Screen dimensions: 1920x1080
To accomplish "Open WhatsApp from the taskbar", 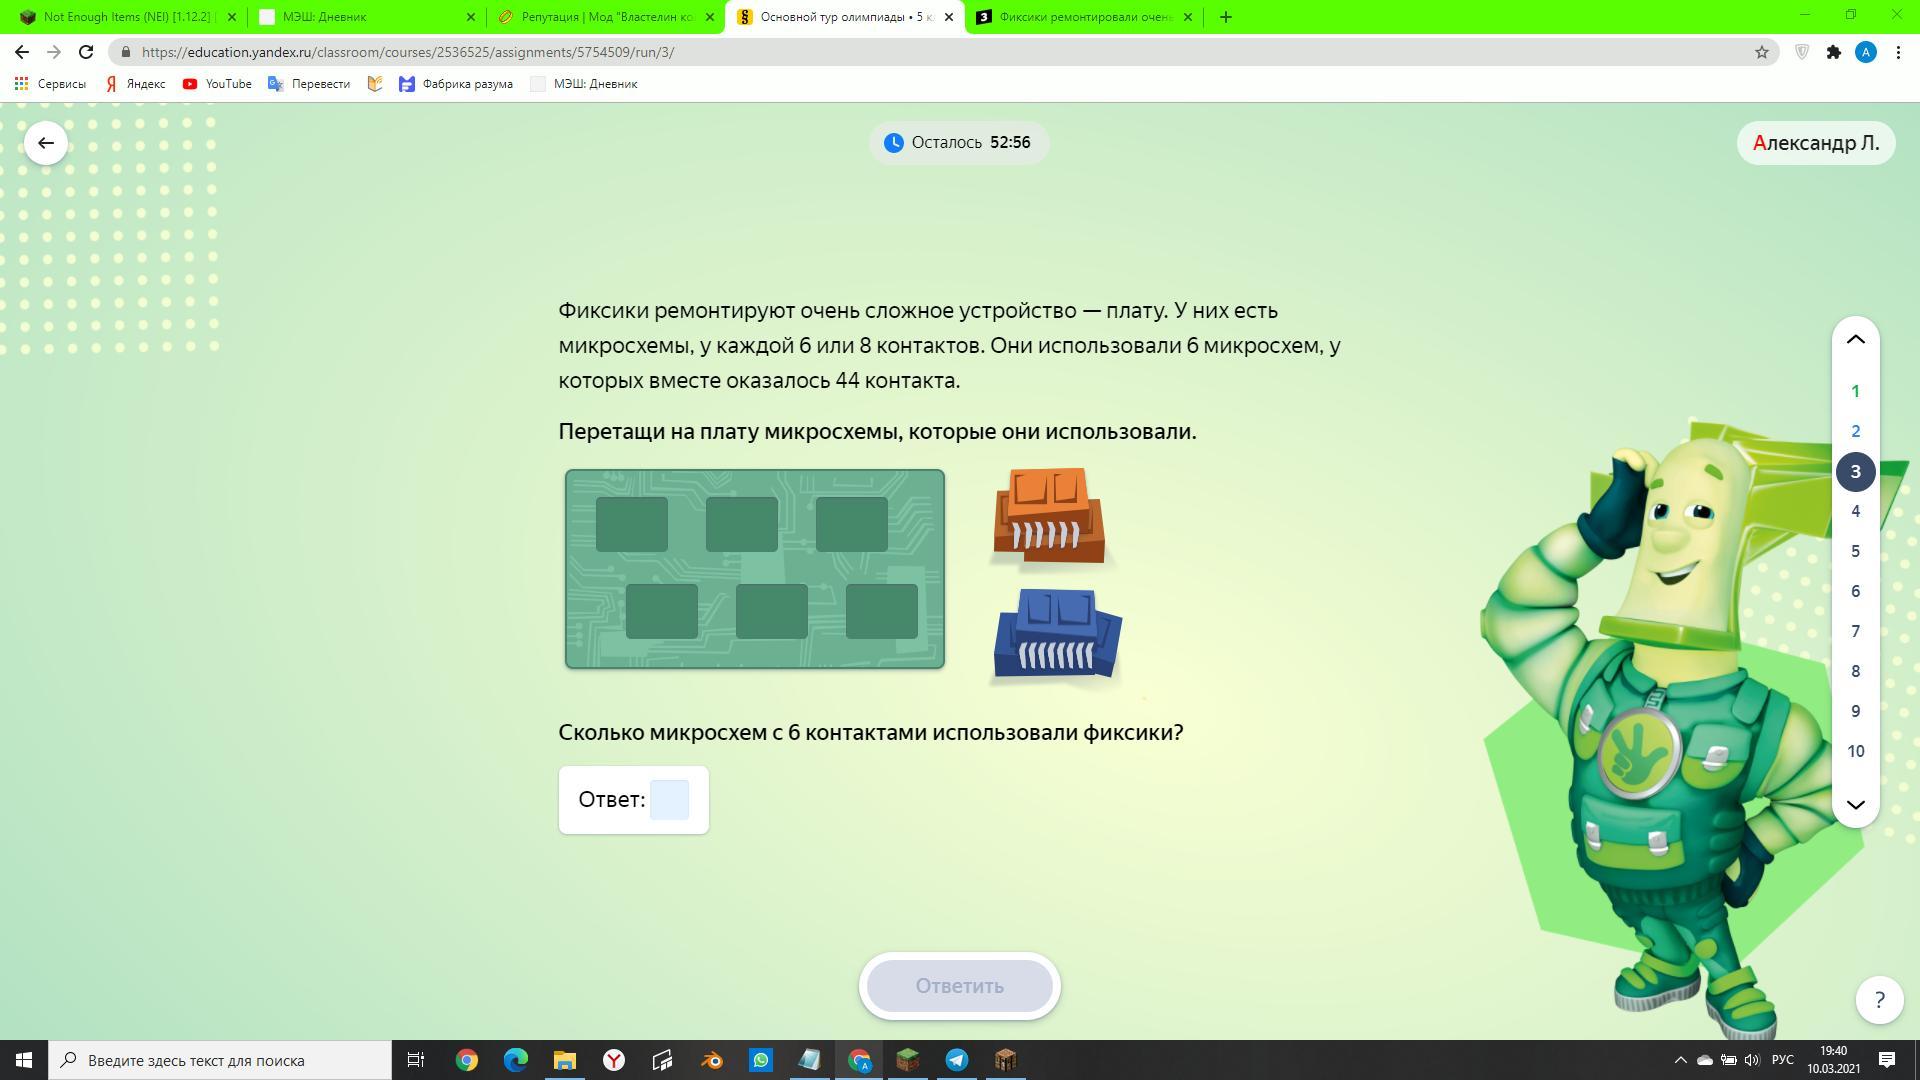I will [761, 1060].
